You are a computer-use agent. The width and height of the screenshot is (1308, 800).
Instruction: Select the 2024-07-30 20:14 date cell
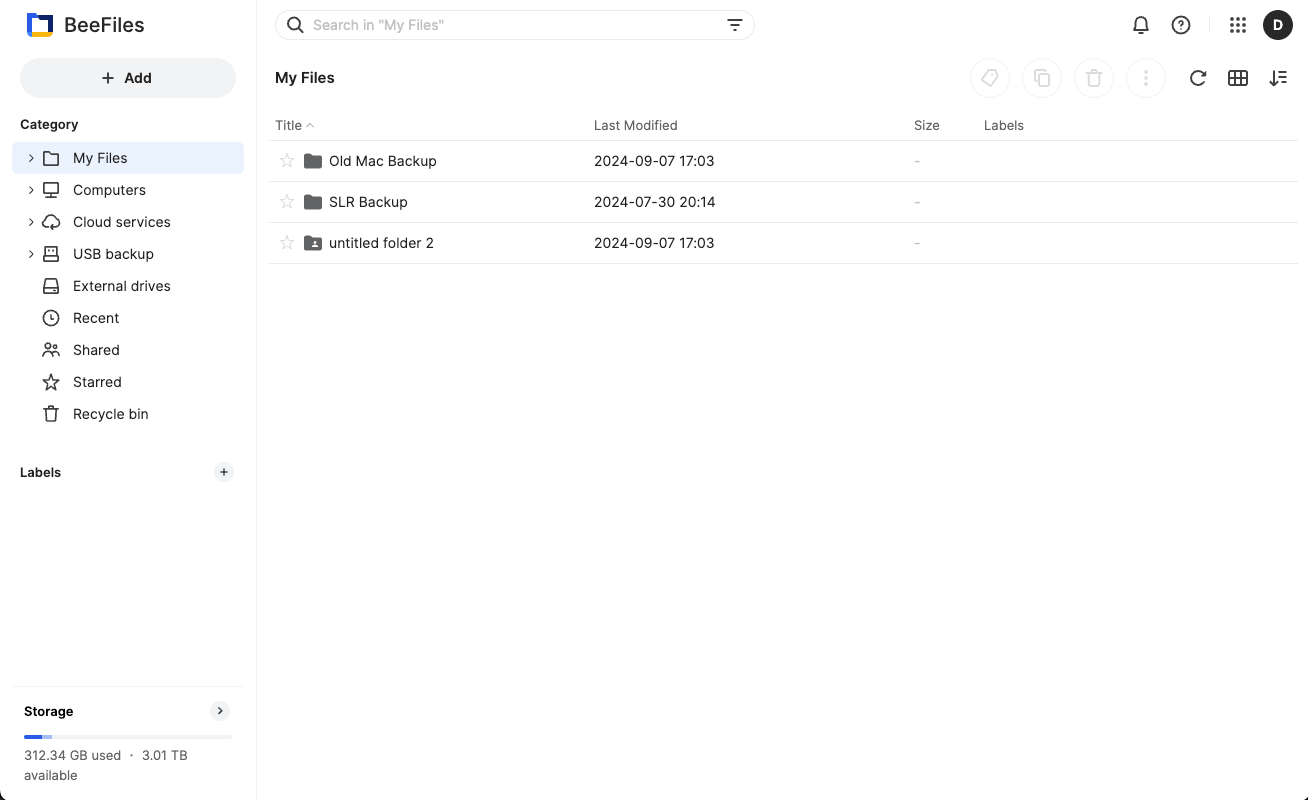(x=654, y=202)
